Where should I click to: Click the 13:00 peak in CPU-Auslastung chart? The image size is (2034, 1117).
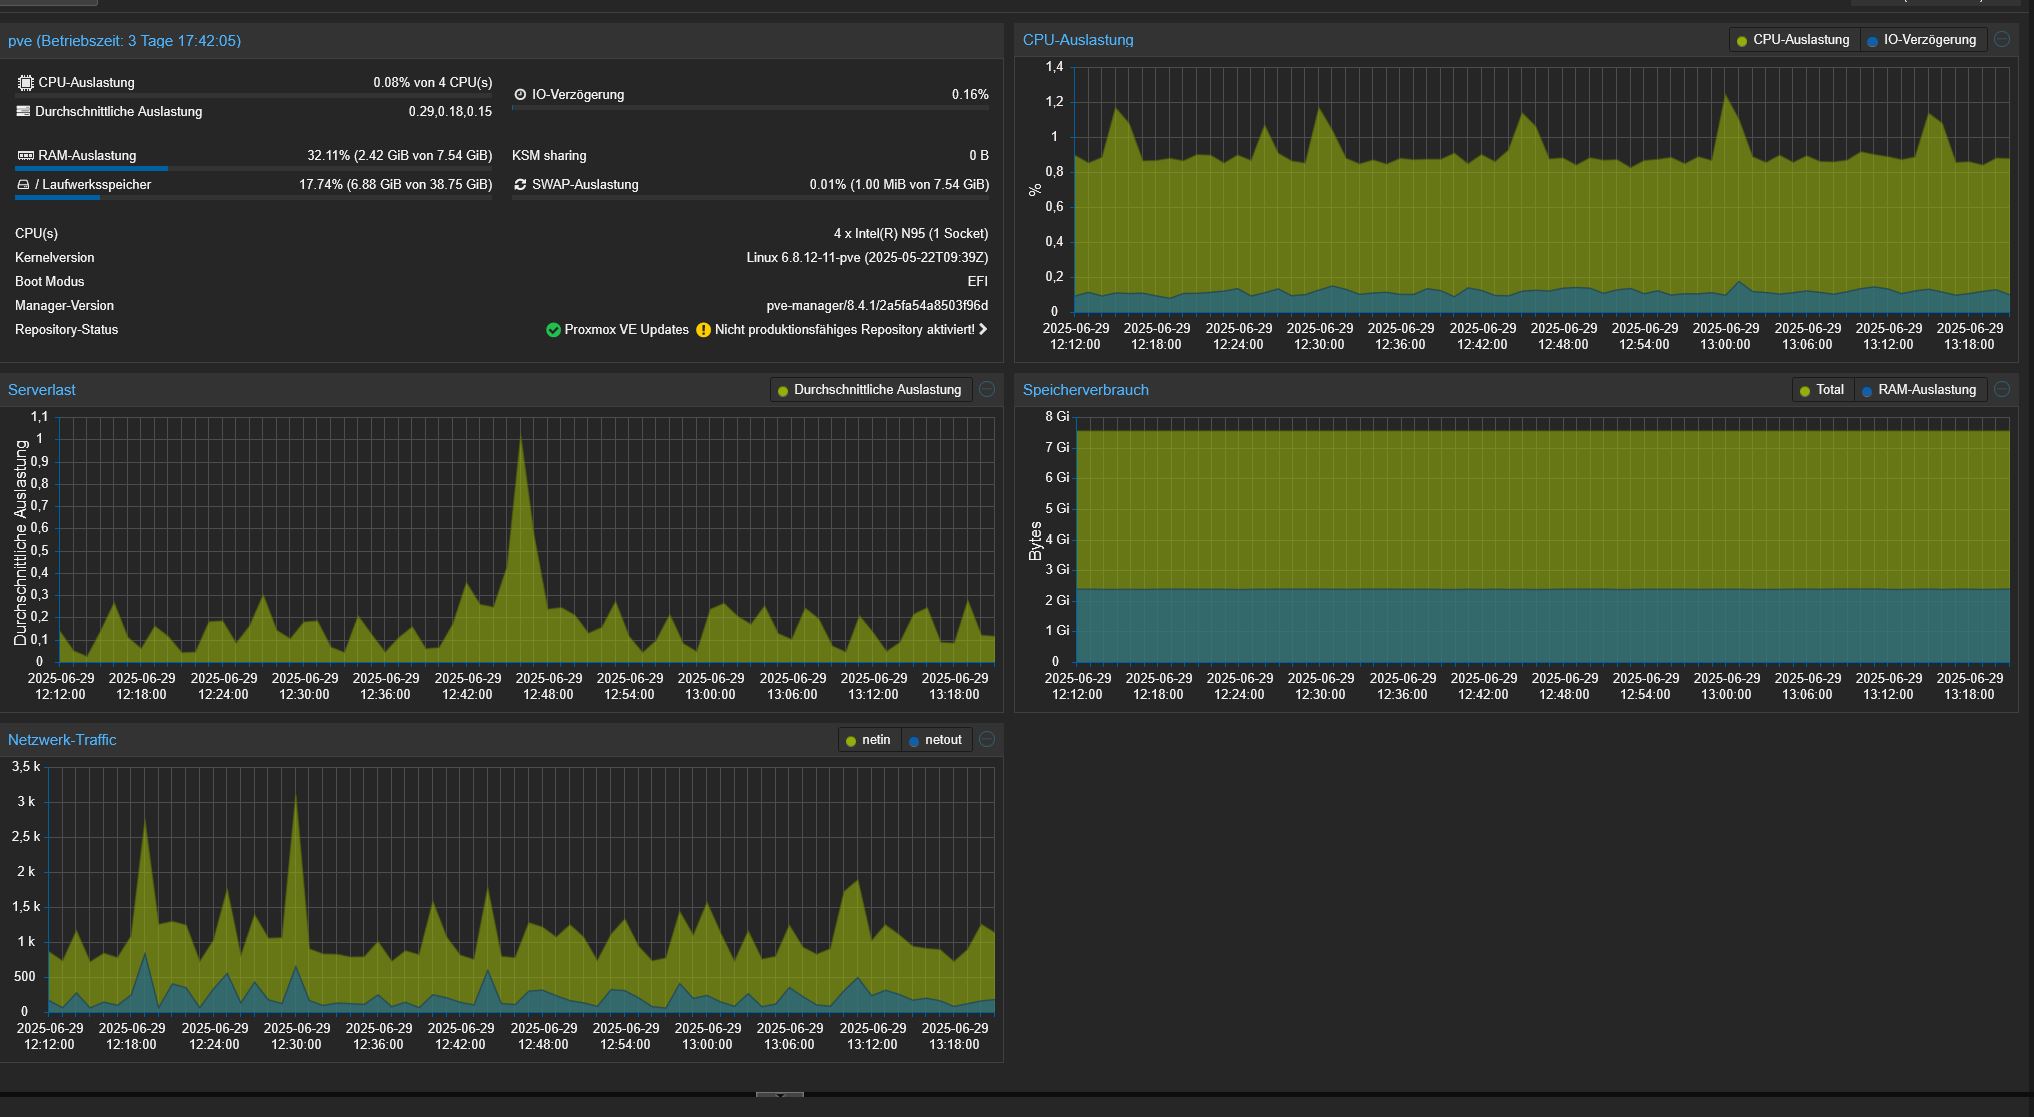pyautogui.click(x=1725, y=96)
